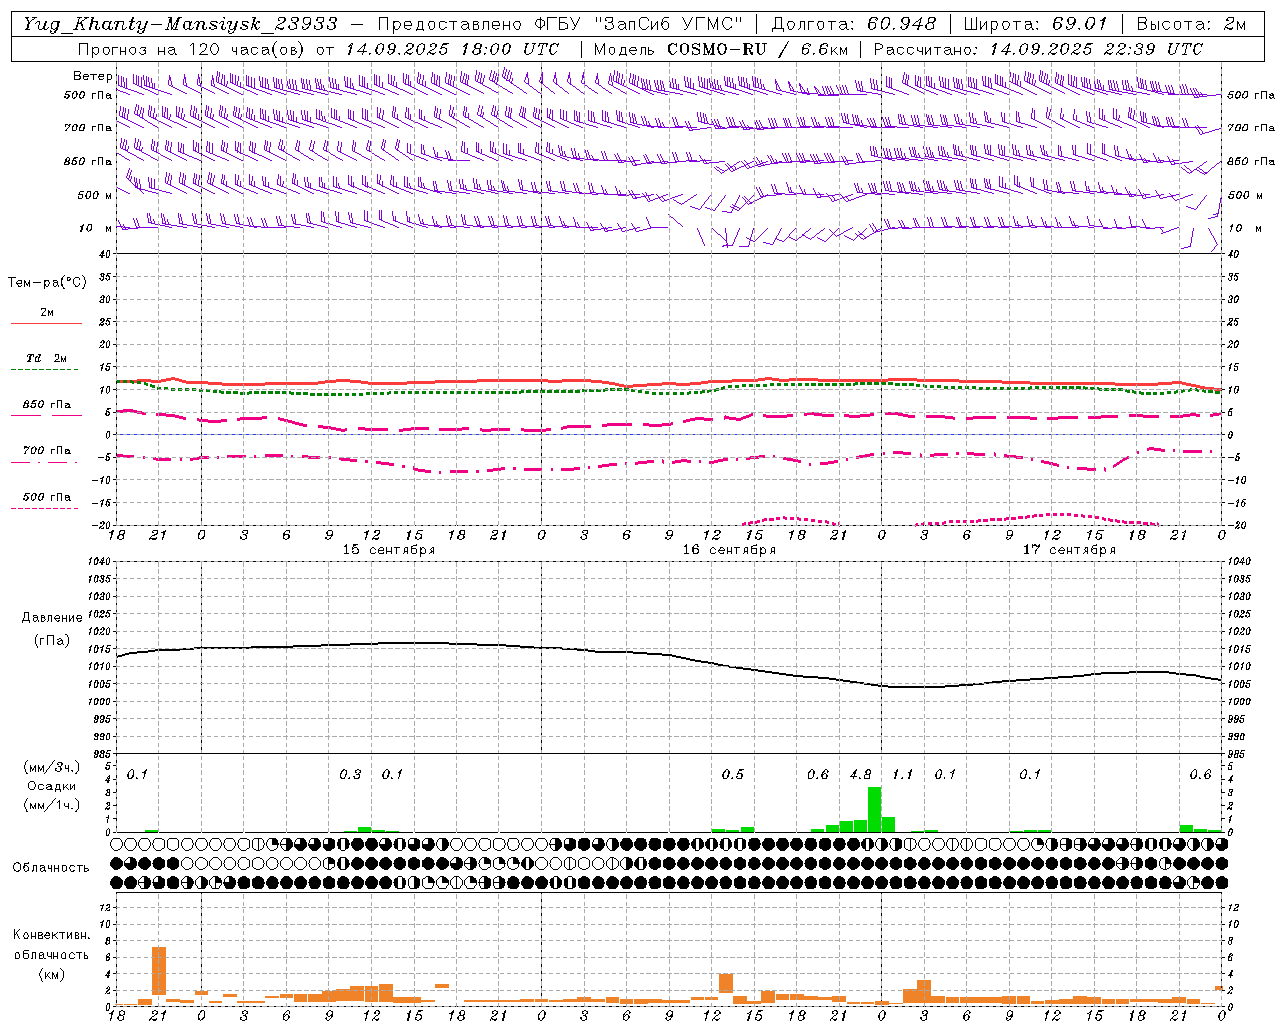Click the 850 гПа temperature legend entry
Viewport: 1280px width, 1024px height.
point(46,406)
